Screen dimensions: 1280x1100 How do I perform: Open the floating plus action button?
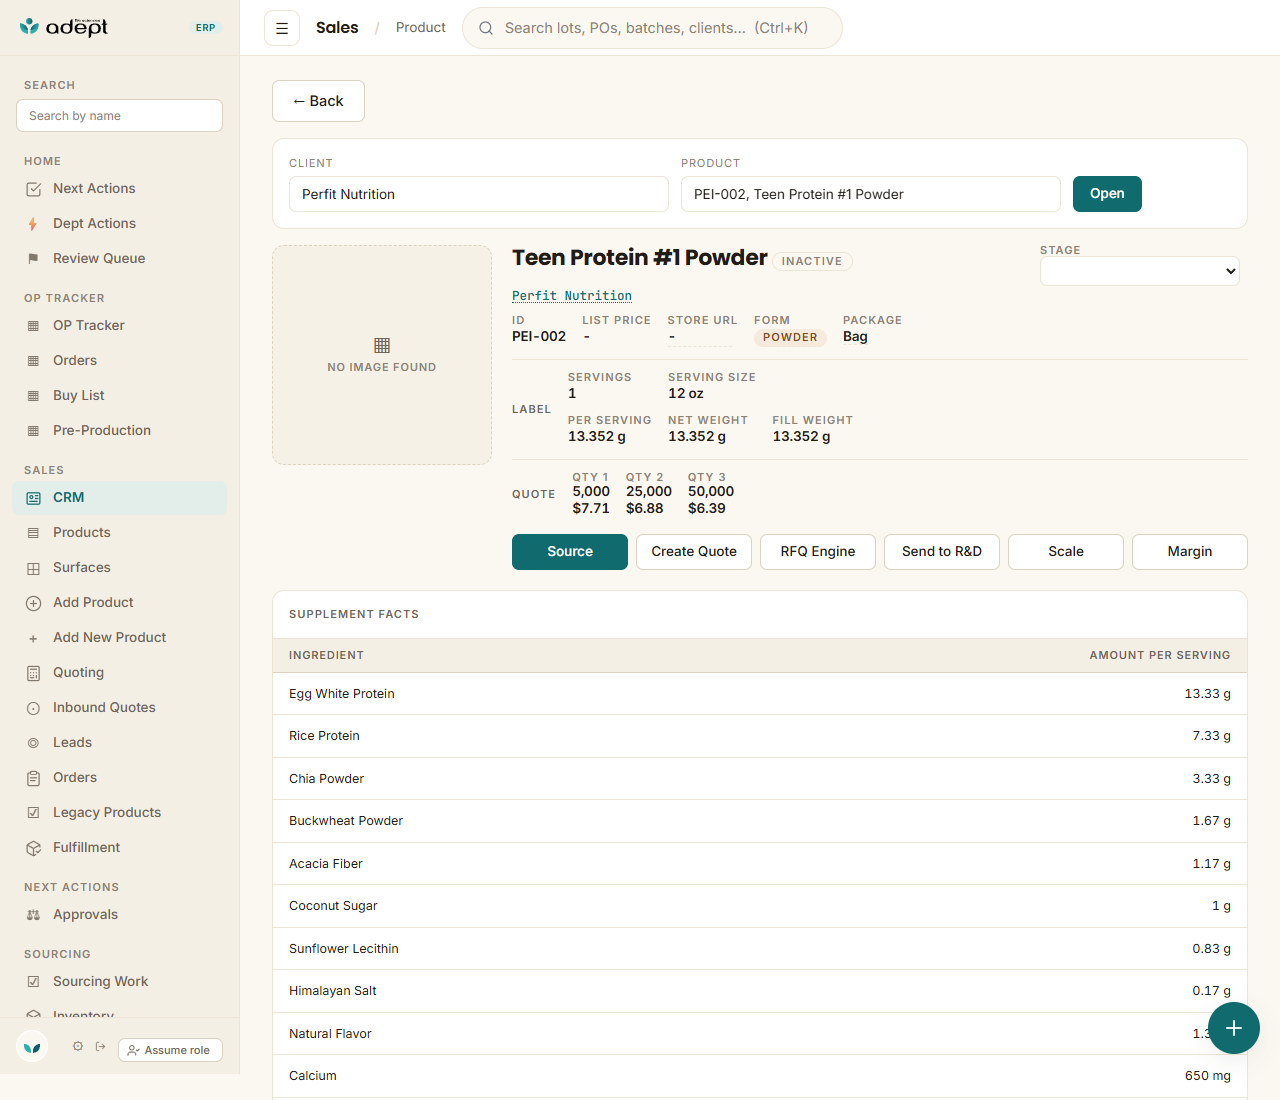pos(1234,1028)
